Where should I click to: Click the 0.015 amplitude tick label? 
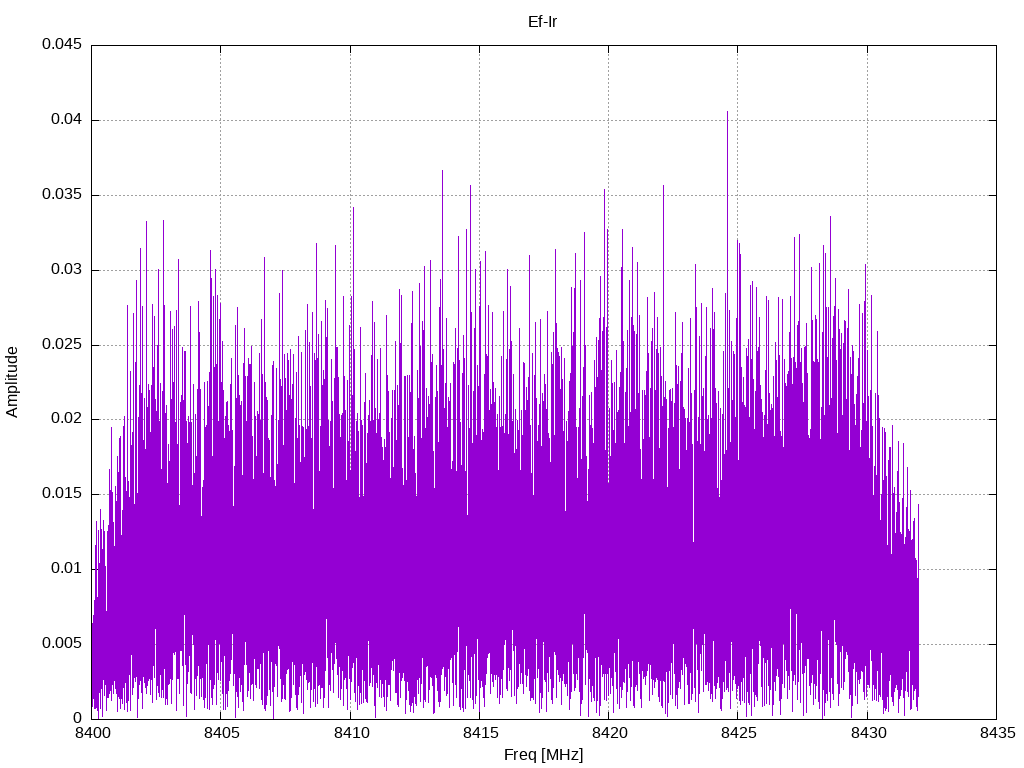[62, 494]
